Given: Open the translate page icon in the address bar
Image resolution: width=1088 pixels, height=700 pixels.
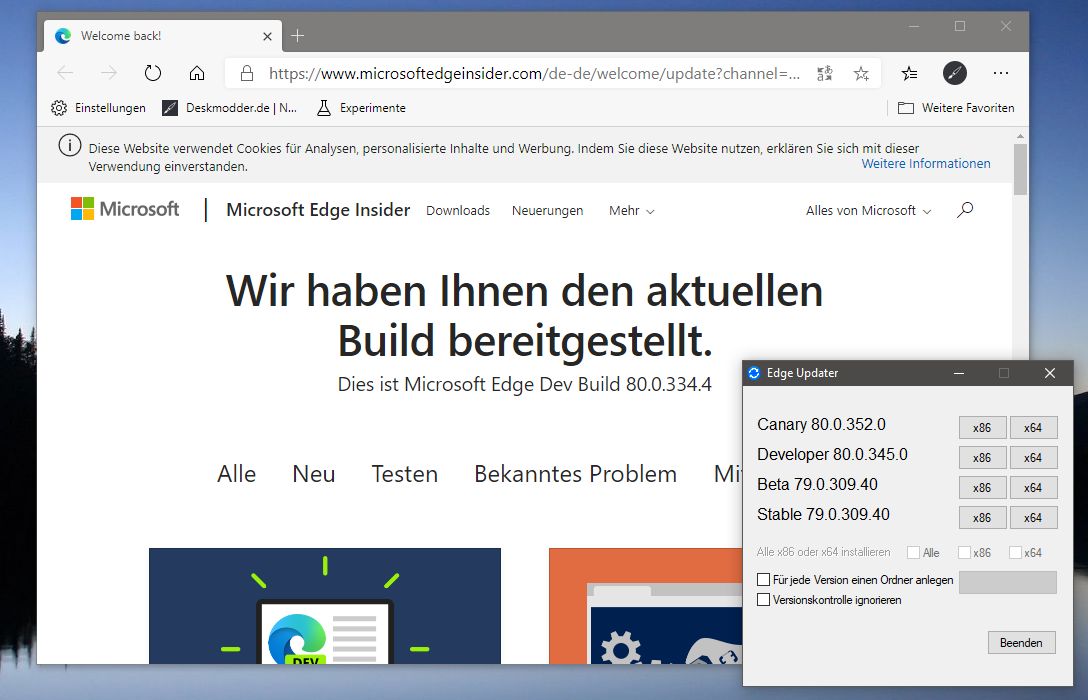Looking at the screenshot, I should 824,74.
